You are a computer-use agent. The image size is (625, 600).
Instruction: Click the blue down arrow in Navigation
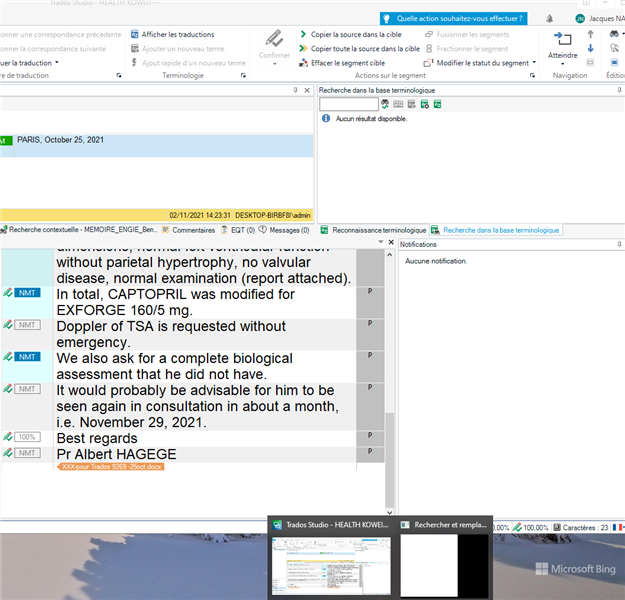pyautogui.click(x=590, y=48)
